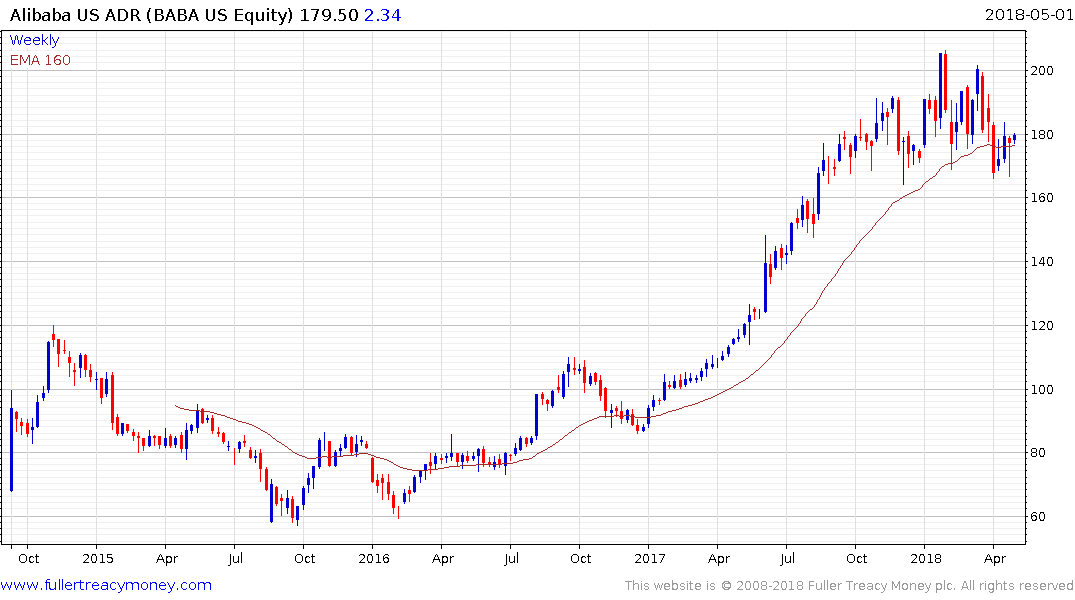The height and width of the screenshot is (600, 1075).
Task: Click the 200 price axis label
Action: coord(1042,71)
